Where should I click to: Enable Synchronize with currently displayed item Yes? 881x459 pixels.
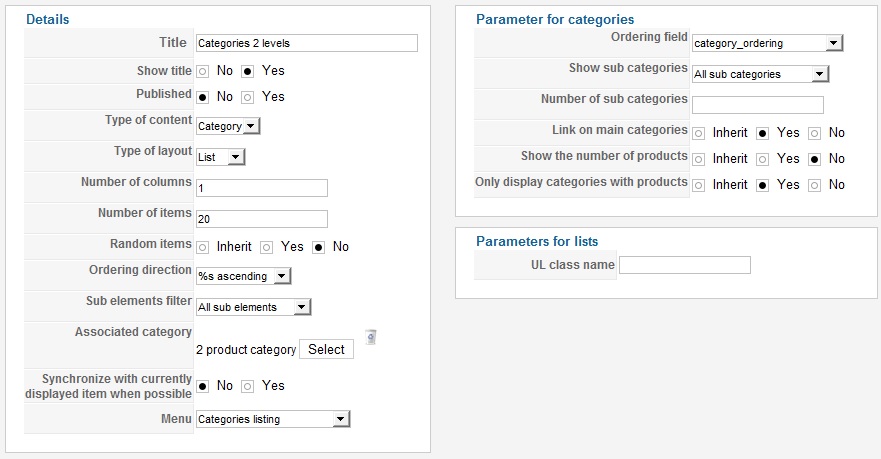coord(248,386)
